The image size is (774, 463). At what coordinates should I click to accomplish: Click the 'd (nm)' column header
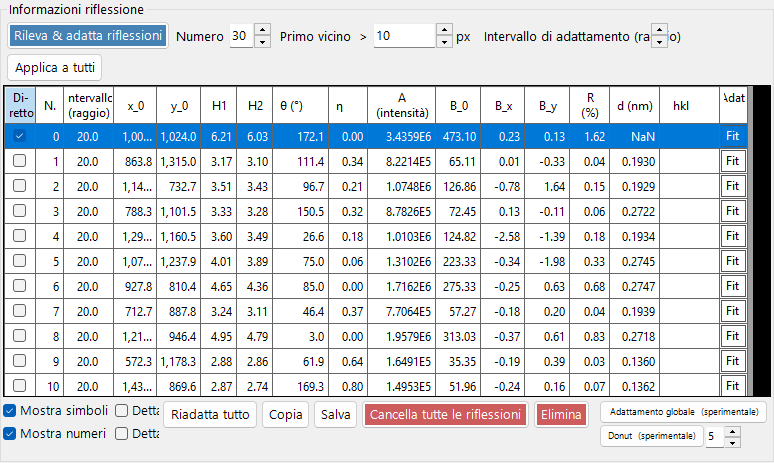click(634, 105)
